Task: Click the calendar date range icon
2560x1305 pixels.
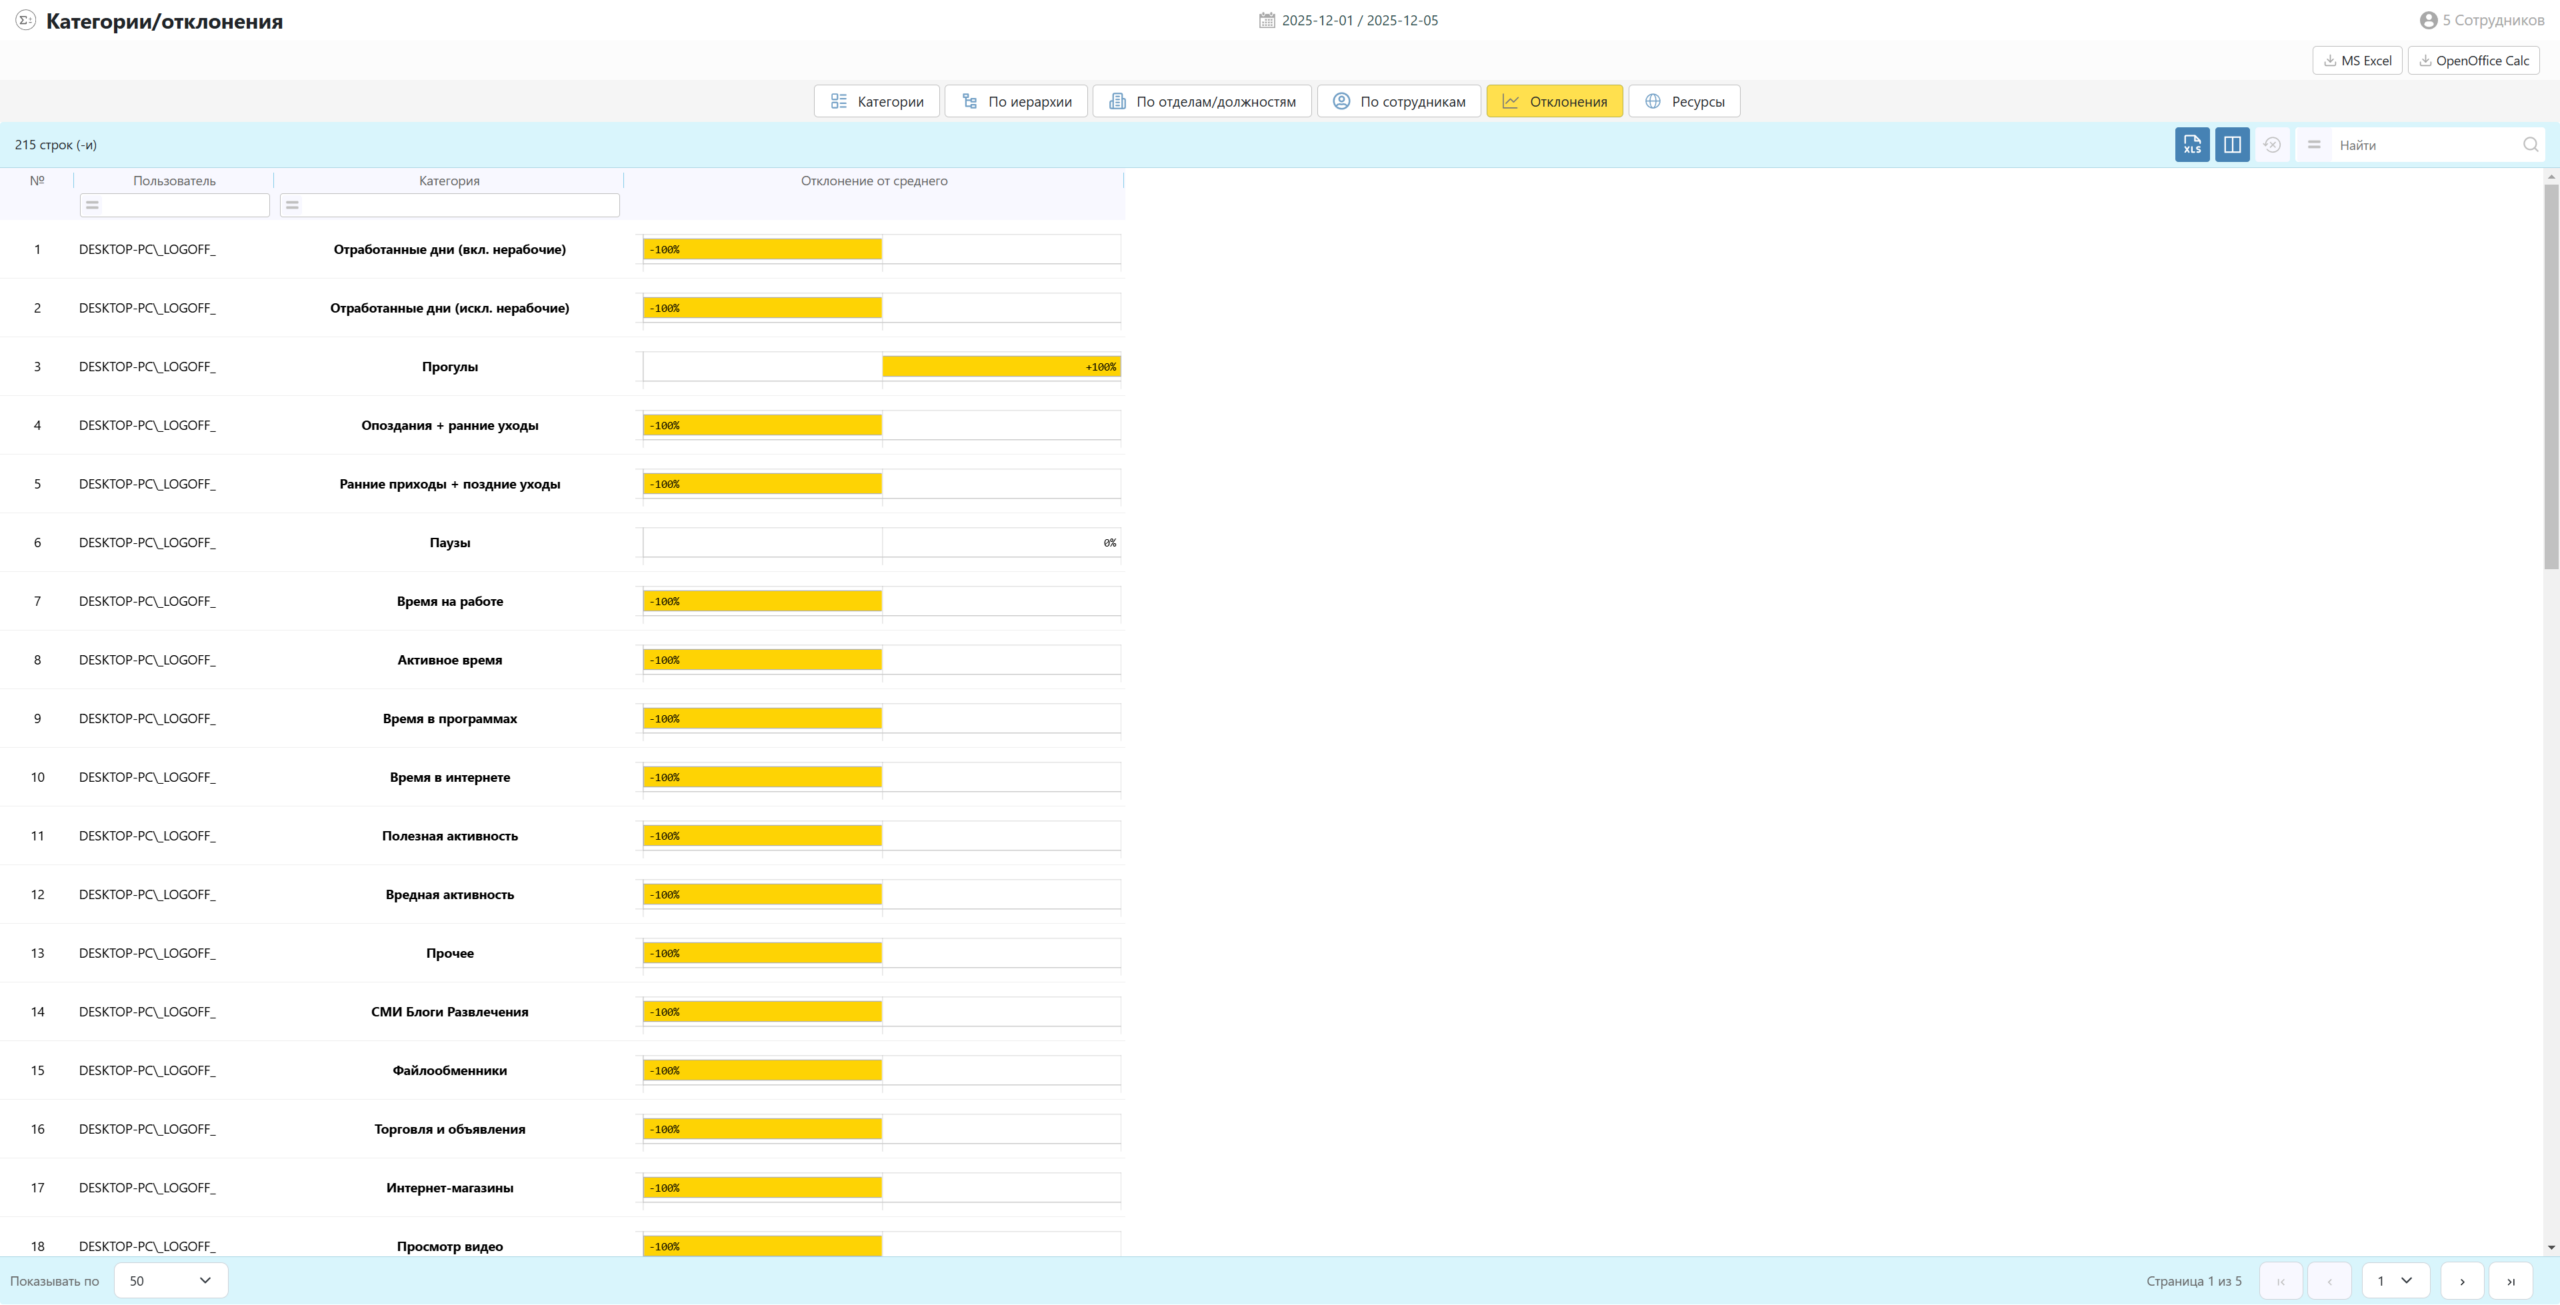Action: pyautogui.click(x=1266, y=20)
